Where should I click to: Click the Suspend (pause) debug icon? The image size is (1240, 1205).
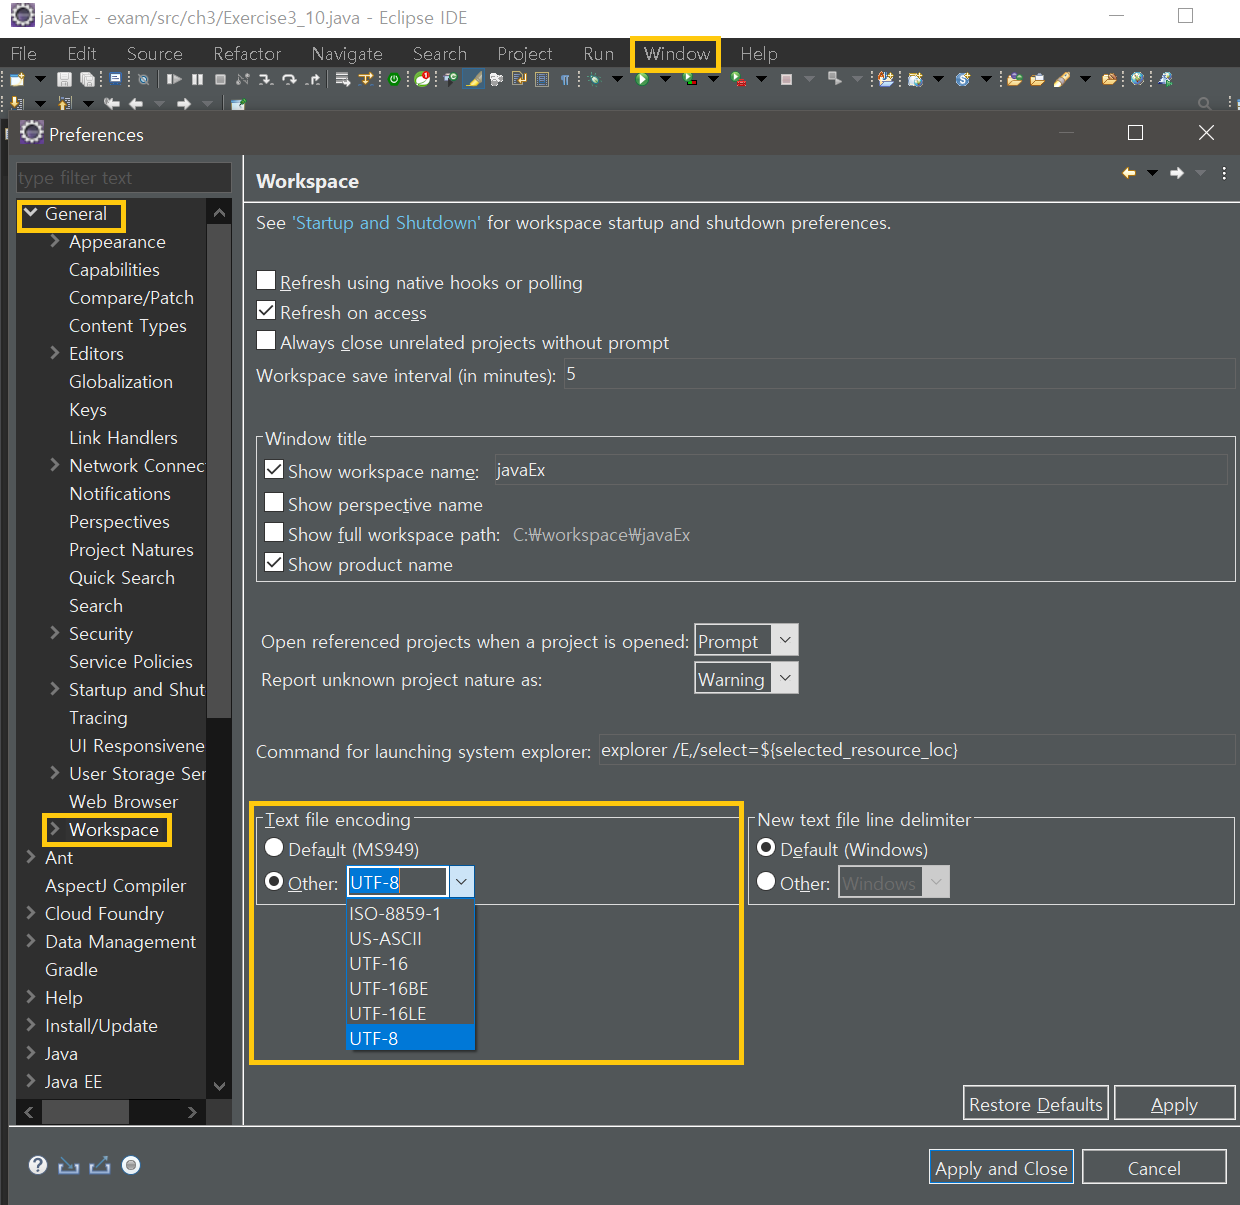click(197, 79)
